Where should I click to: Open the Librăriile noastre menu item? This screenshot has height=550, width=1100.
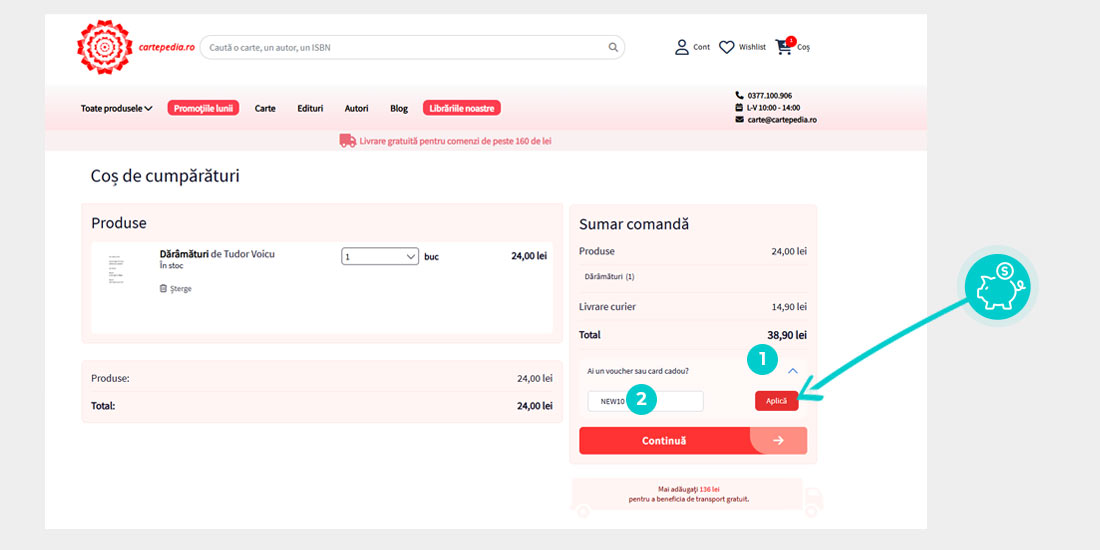(x=461, y=108)
